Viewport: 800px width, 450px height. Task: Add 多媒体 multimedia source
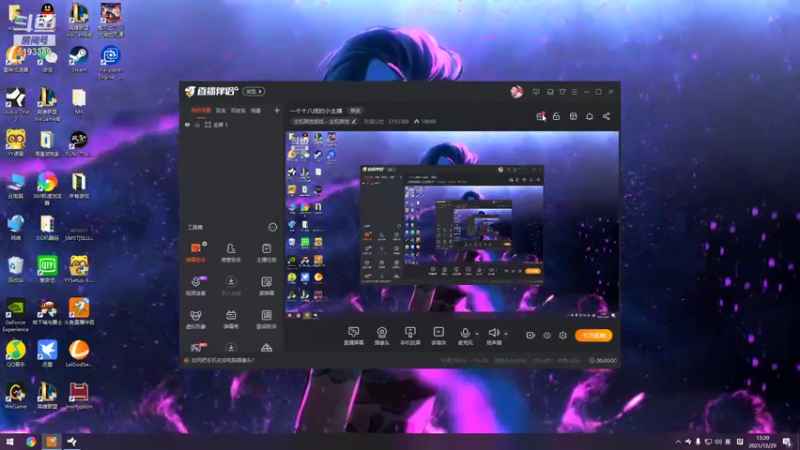(x=438, y=336)
